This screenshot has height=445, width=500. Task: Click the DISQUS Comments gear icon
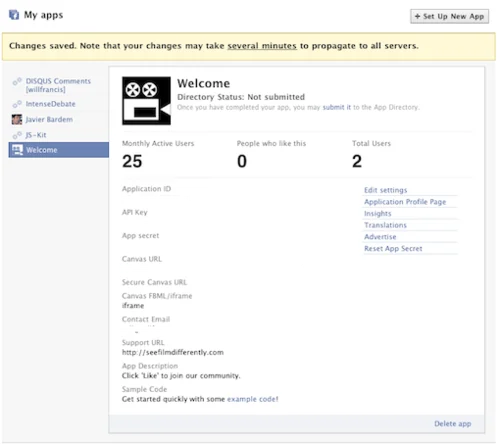[17, 81]
